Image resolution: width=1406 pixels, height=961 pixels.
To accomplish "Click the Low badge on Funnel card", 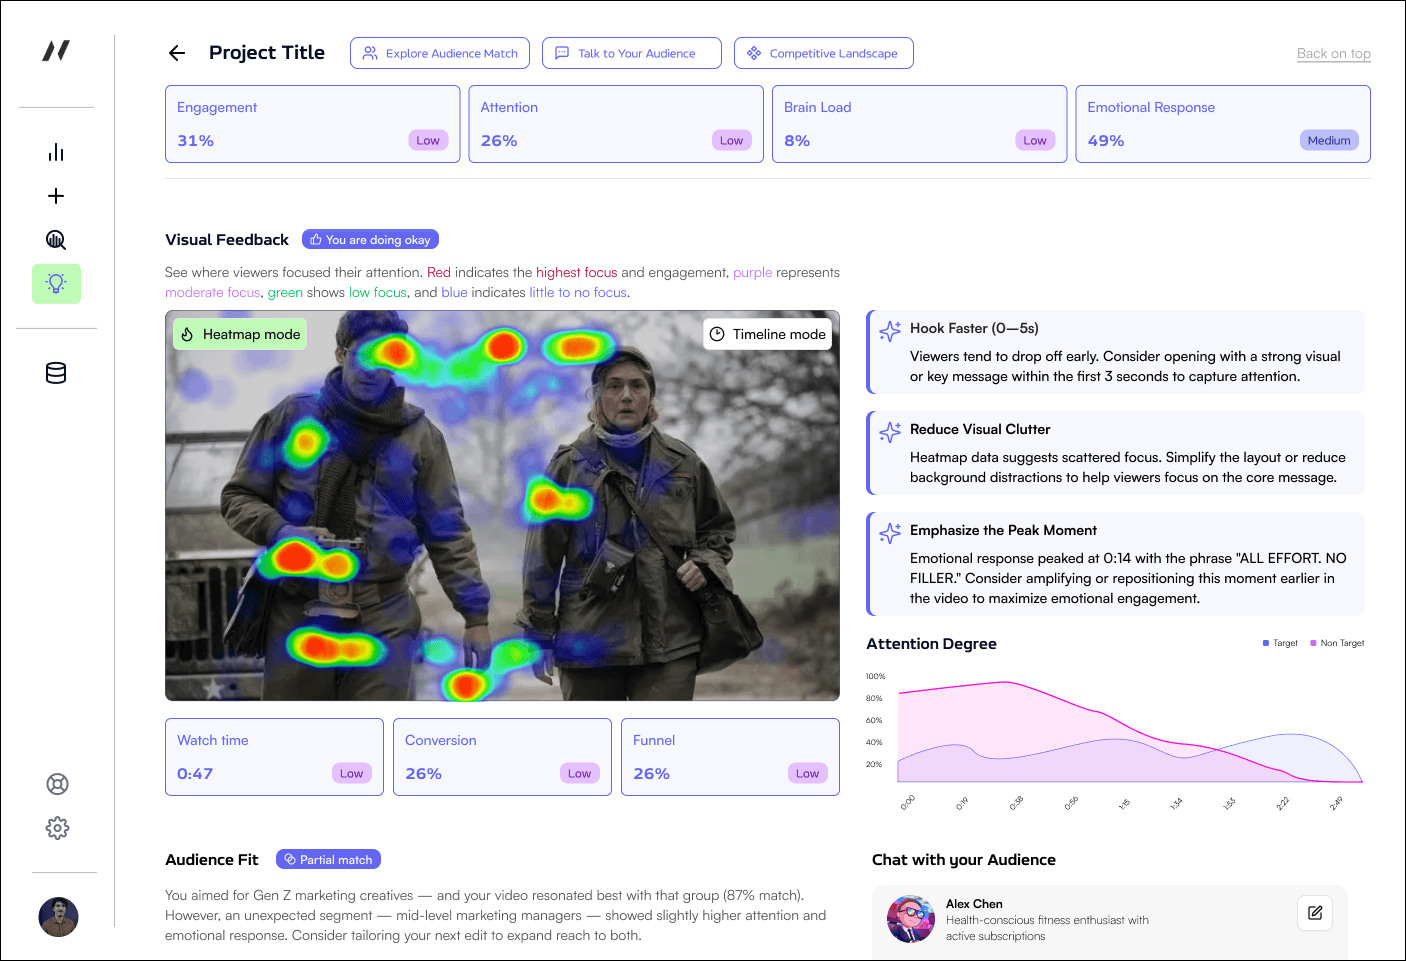I will (x=808, y=773).
